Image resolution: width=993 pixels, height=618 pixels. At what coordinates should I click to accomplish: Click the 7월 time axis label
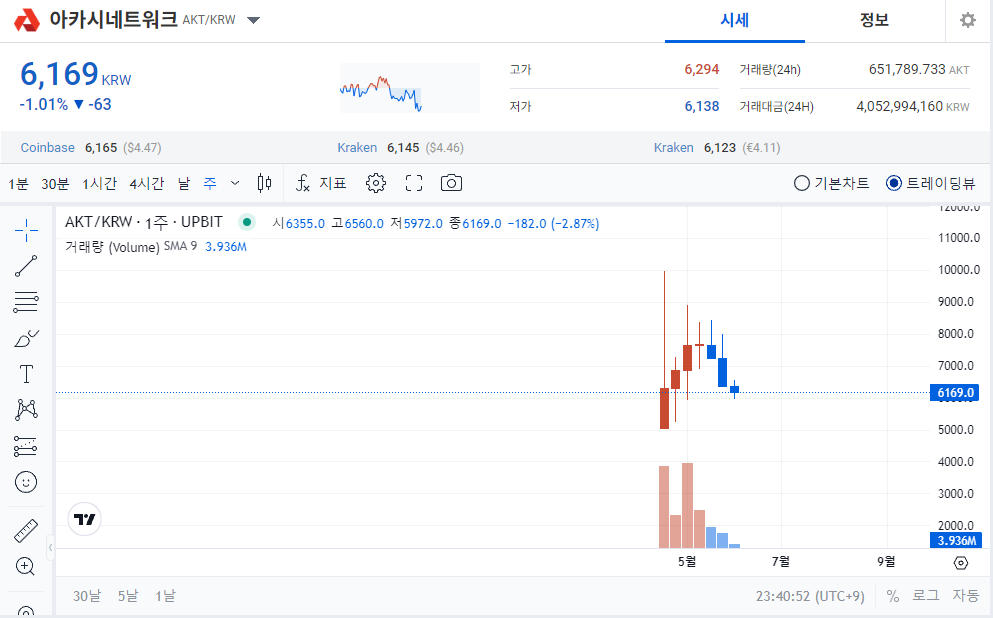pyautogui.click(x=781, y=562)
